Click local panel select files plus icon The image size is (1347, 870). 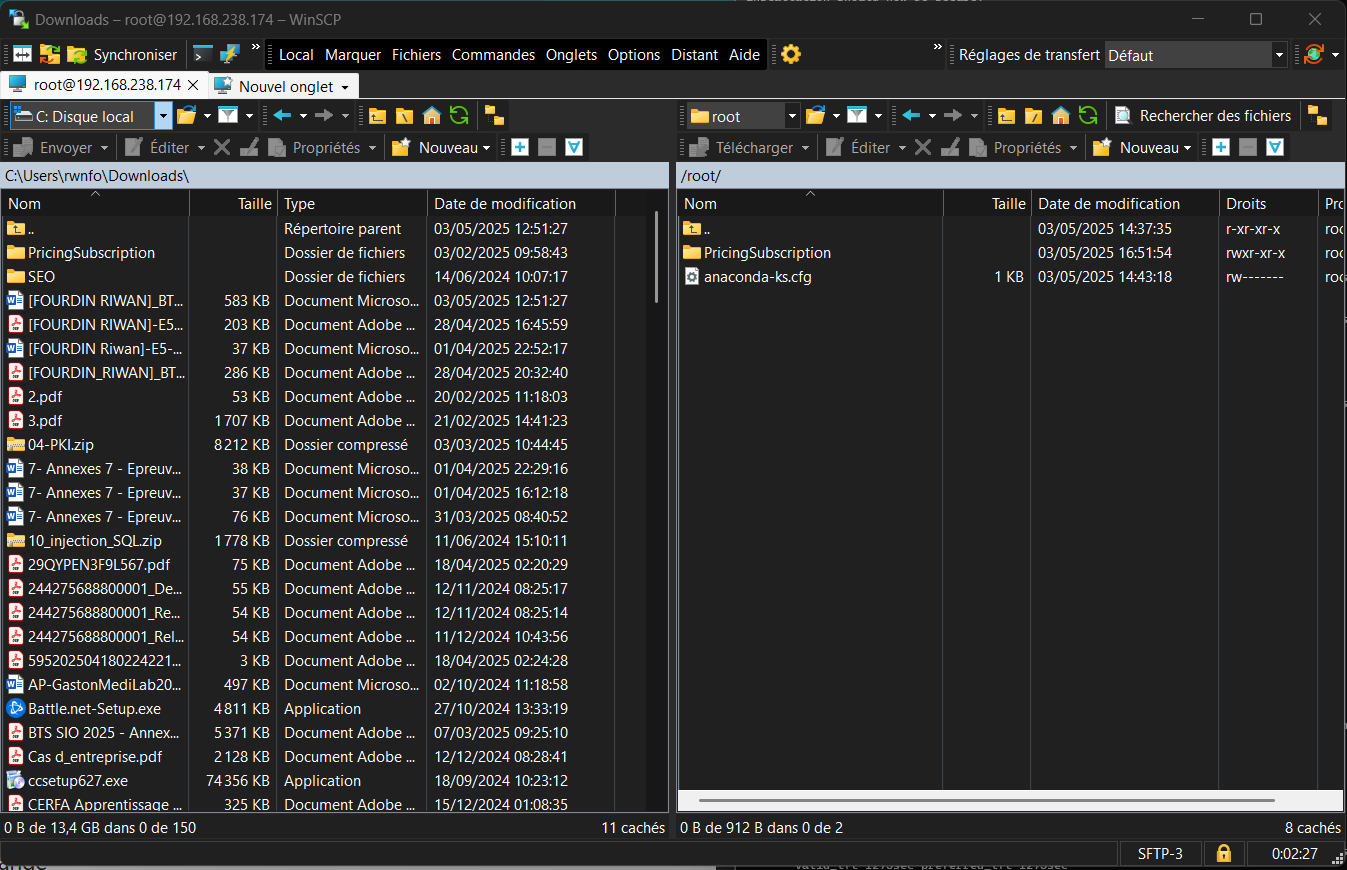[520, 148]
